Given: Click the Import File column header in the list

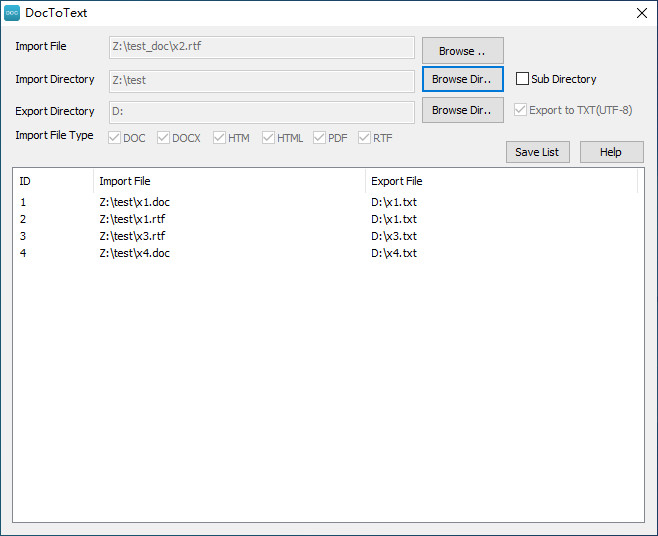Looking at the screenshot, I should click(x=229, y=181).
